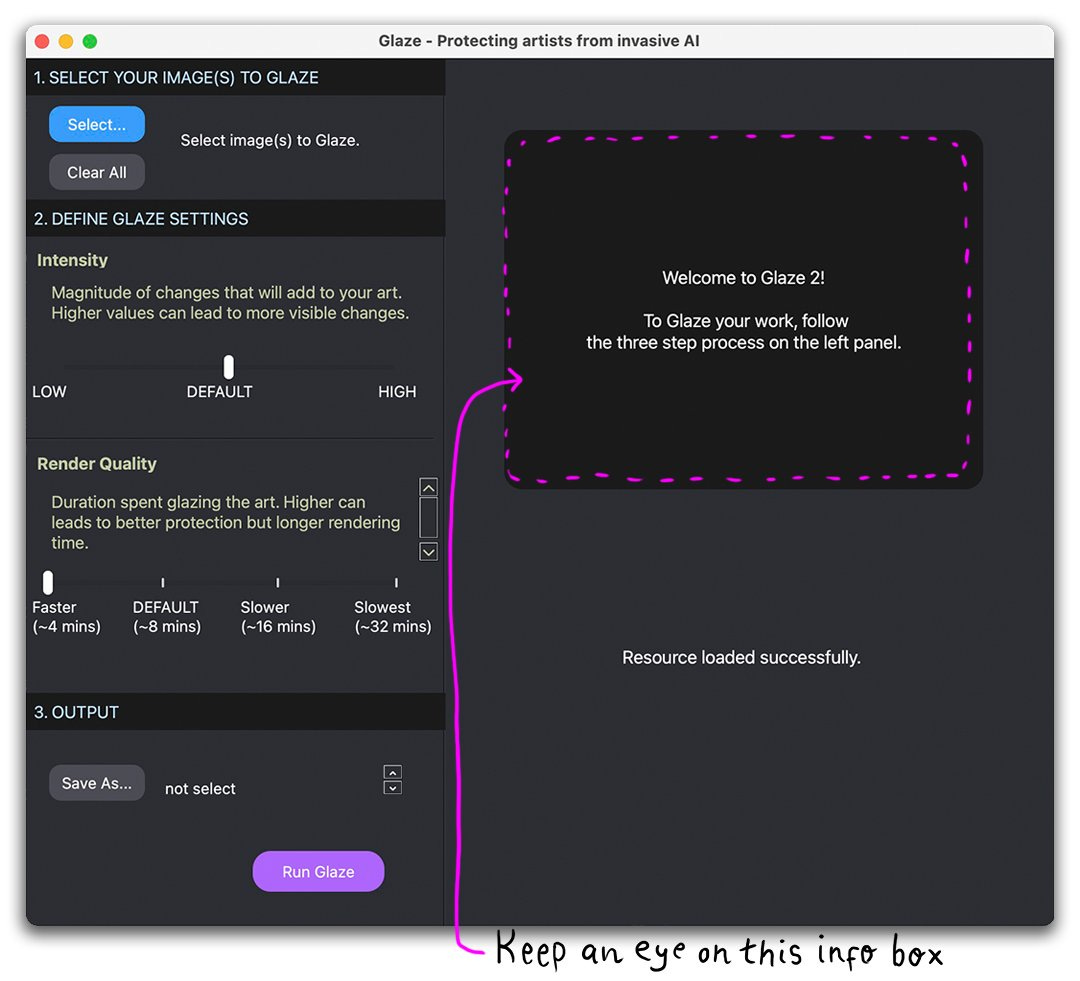Click the Save As... button
The height and width of the screenshot is (981, 1080).
tap(96, 783)
